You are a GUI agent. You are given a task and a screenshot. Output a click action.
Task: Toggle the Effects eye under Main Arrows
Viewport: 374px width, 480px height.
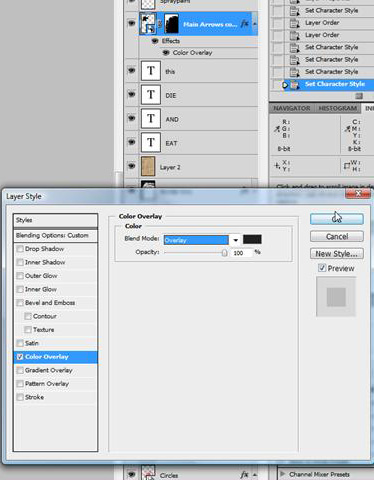pyautogui.click(x=154, y=41)
